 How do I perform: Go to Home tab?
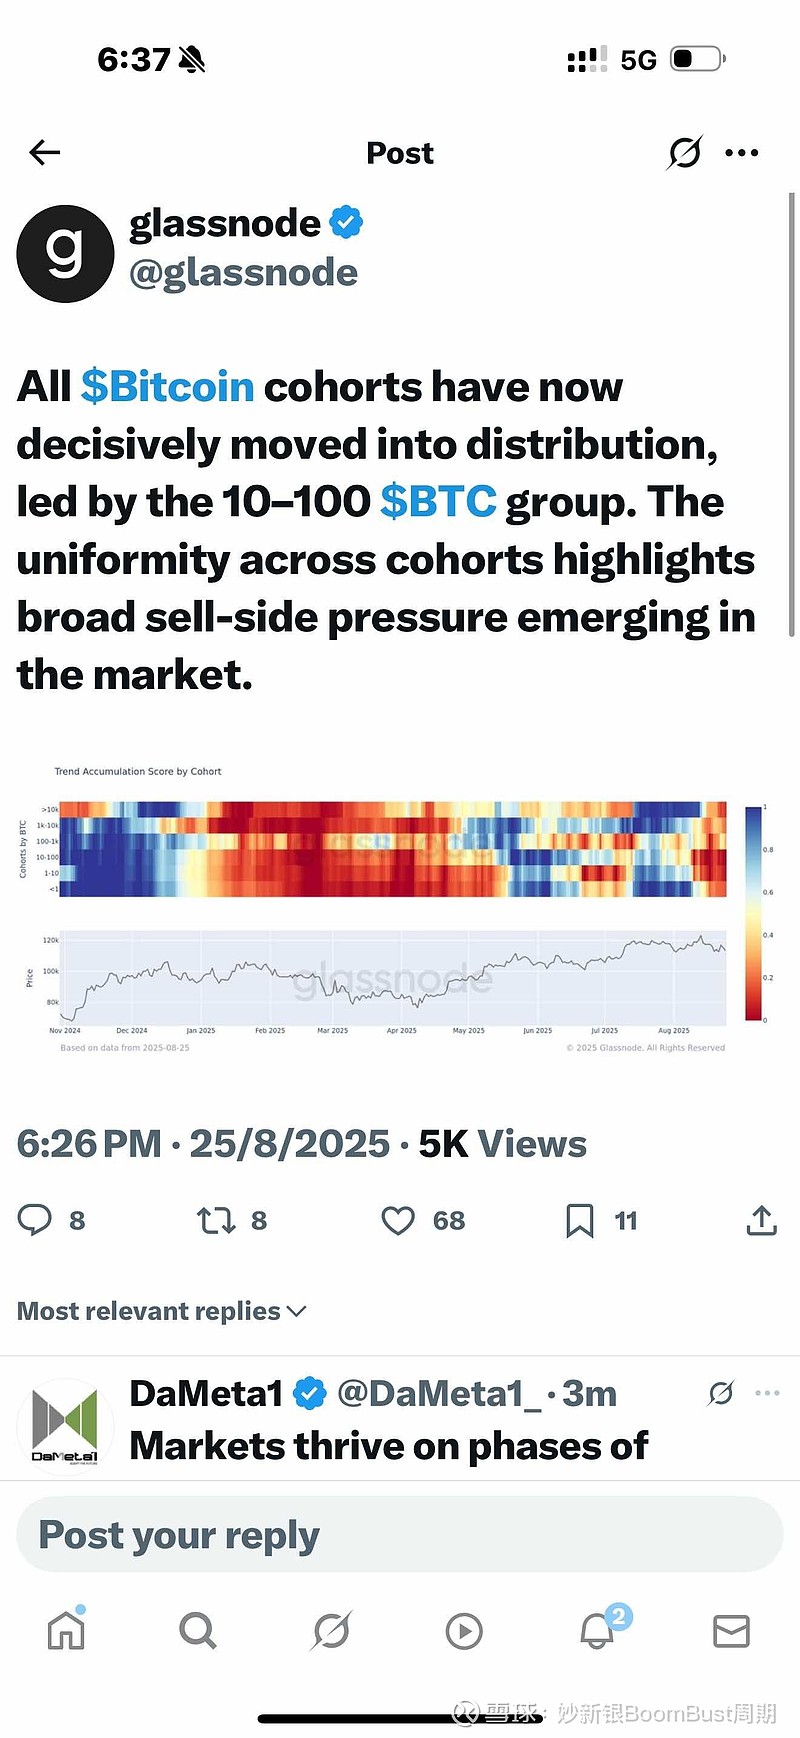[x=67, y=1631]
